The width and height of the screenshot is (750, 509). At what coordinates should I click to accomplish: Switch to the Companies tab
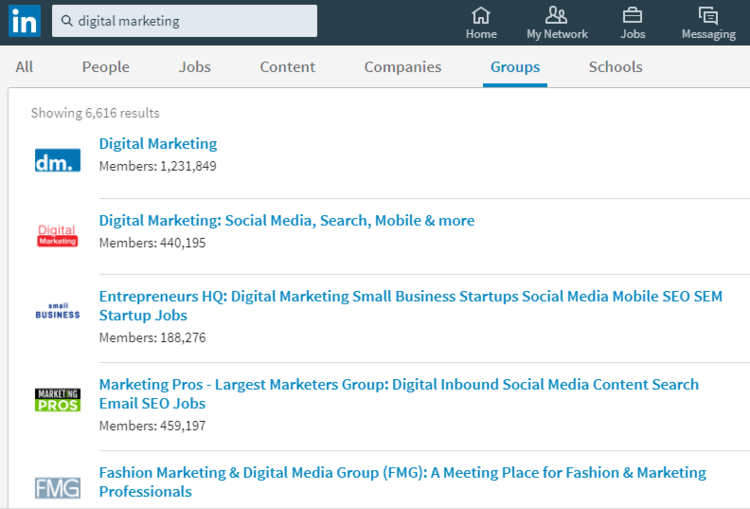coord(402,67)
